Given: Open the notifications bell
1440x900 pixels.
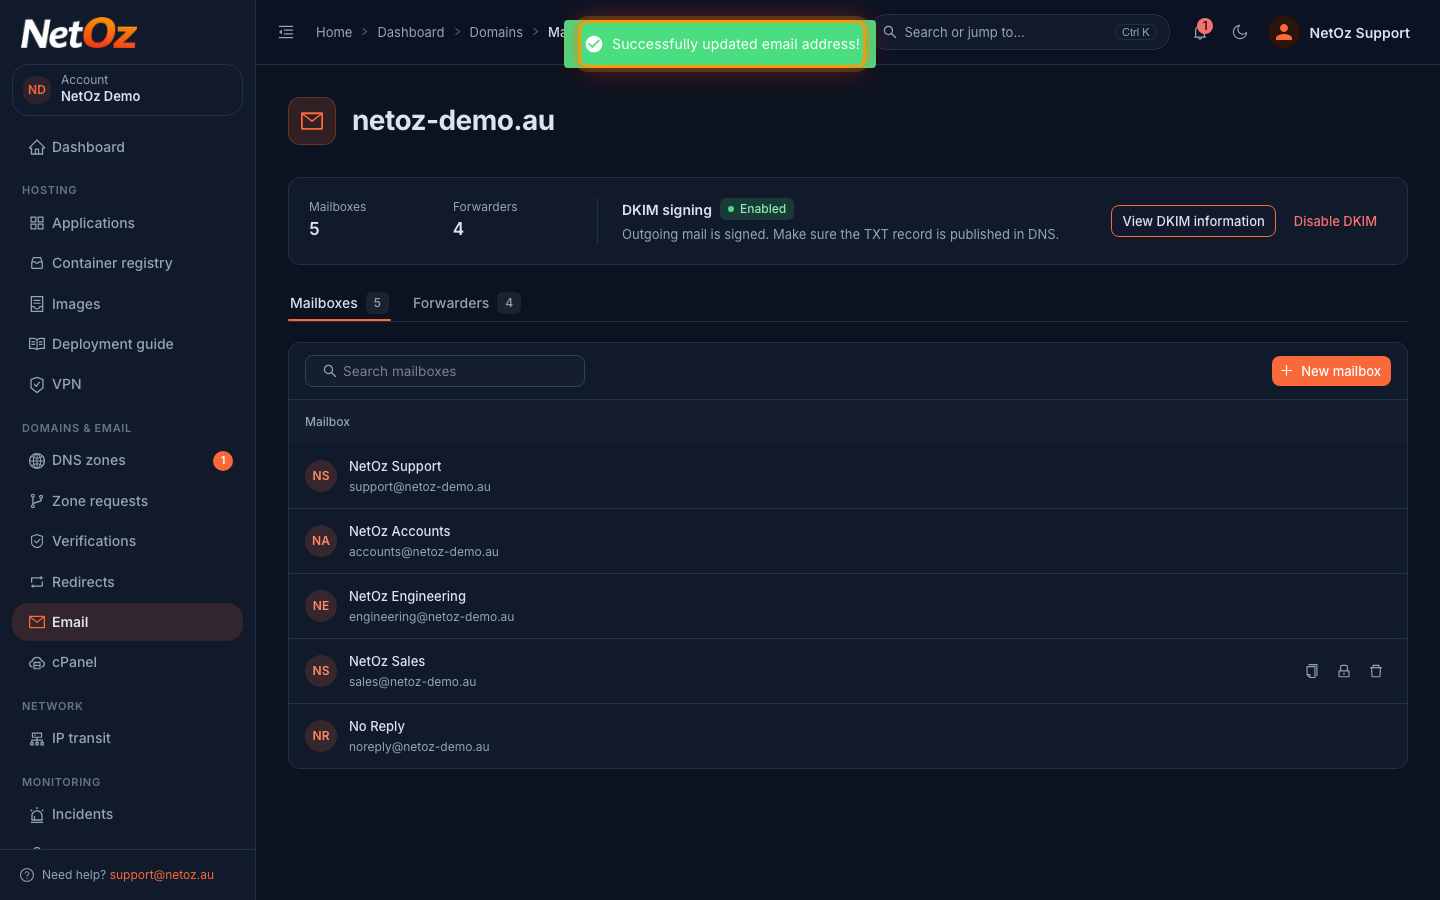Looking at the screenshot, I should [x=1200, y=32].
